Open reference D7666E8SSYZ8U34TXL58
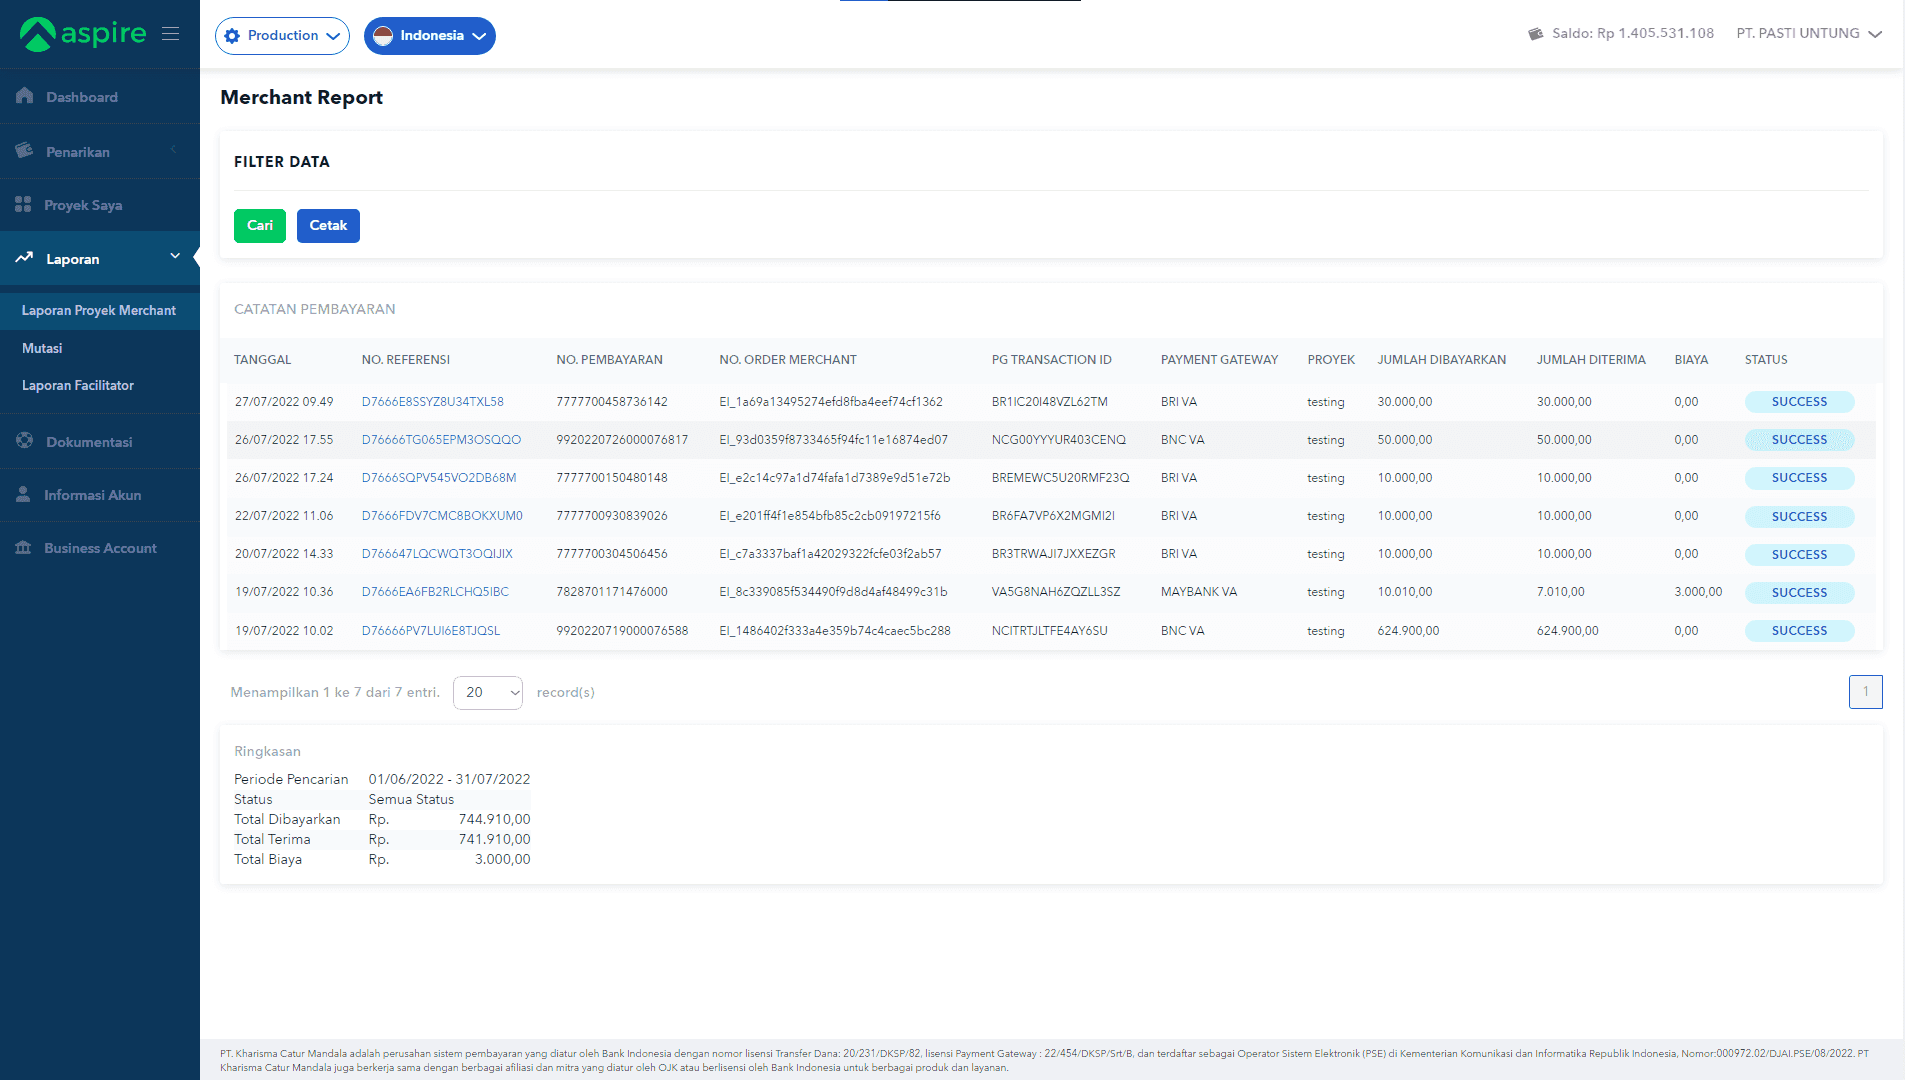Image resolution: width=1905 pixels, height=1080 pixels. (x=433, y=402)
